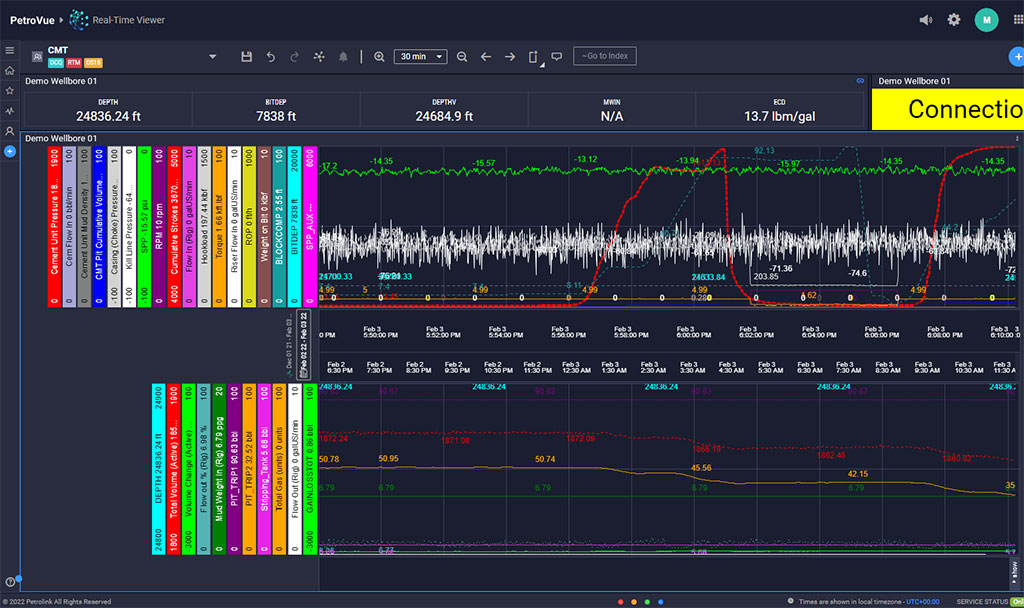
Task: Open the hamburger menu in the sidebar
Action: coord(10,50)
